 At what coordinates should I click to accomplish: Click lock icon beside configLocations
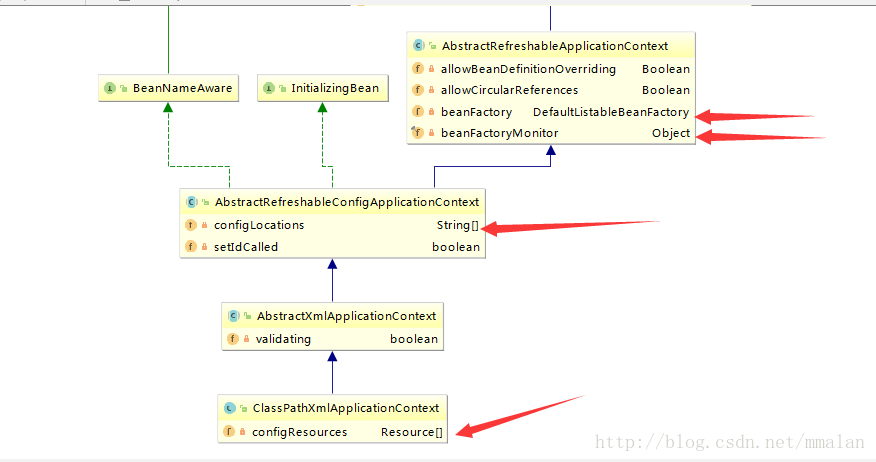204,225
